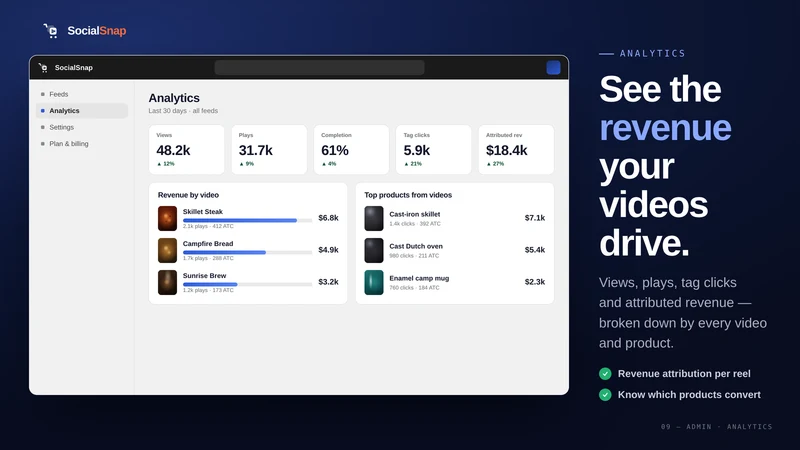Click the '12%' change under Views
The image size is (800, 450).
coord(166,164)
